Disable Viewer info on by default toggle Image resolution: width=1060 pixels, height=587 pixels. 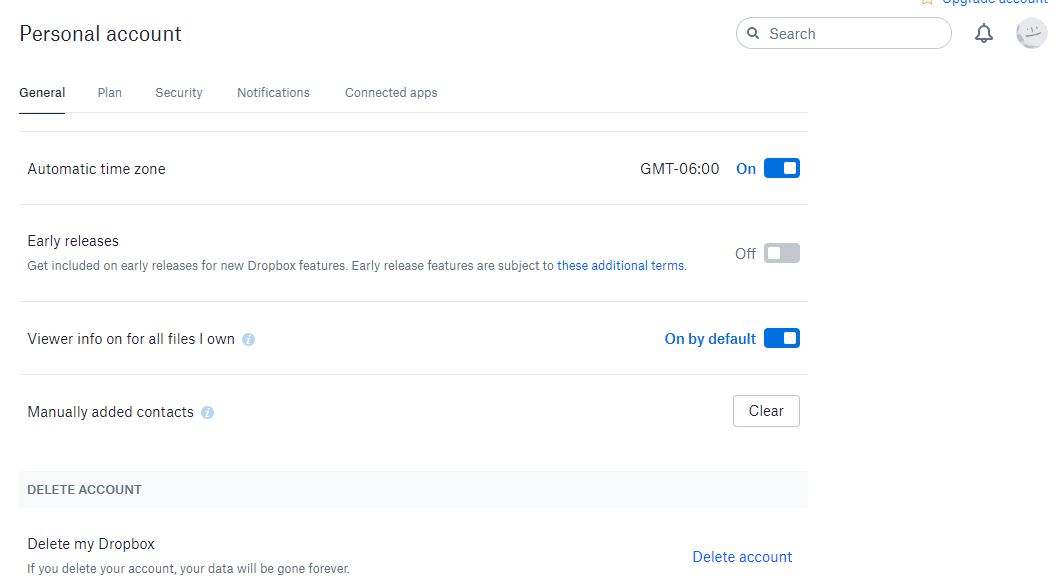pyautogui.click(x=781, y=338)
